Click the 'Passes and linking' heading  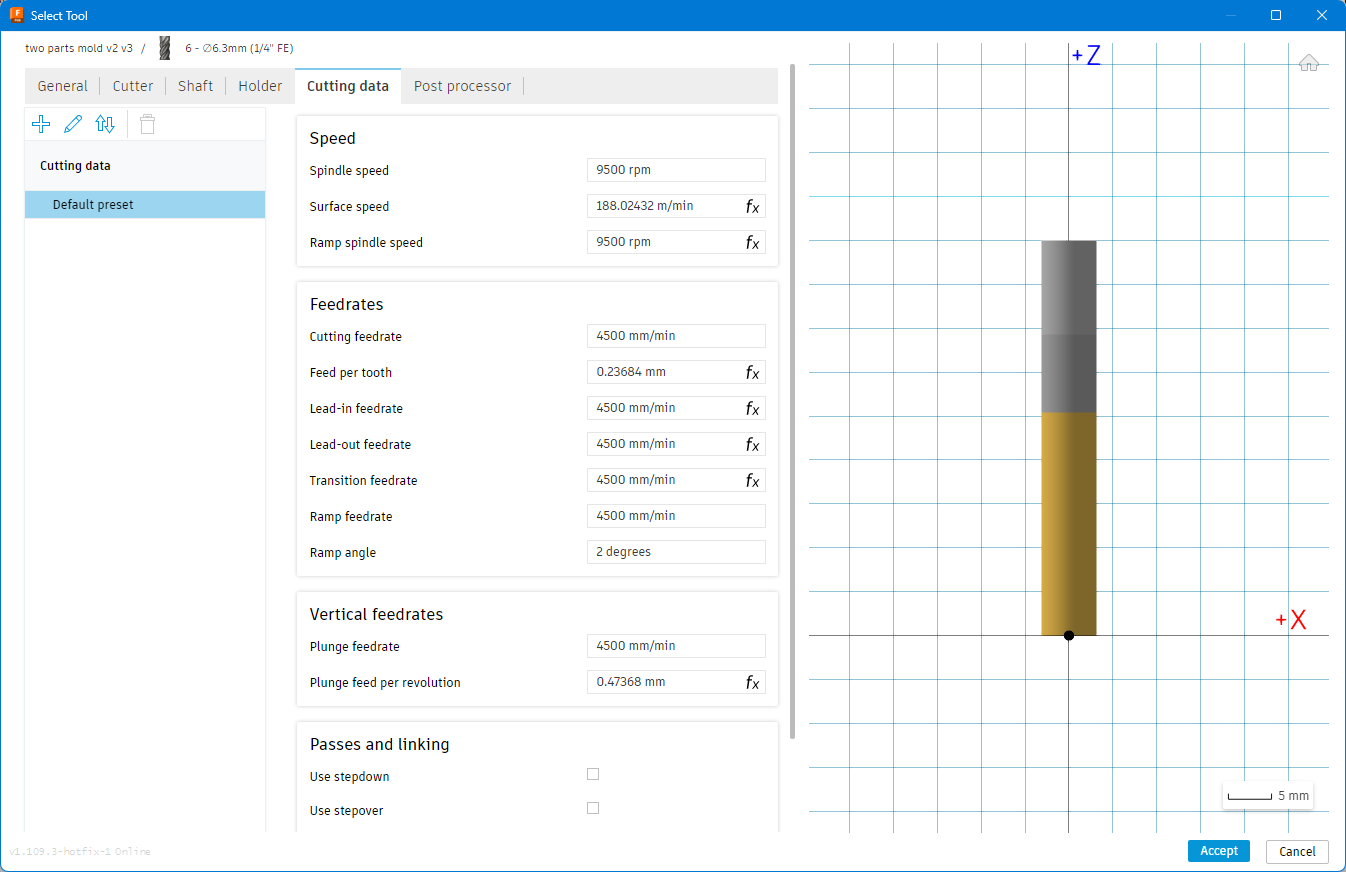(380, 744)
